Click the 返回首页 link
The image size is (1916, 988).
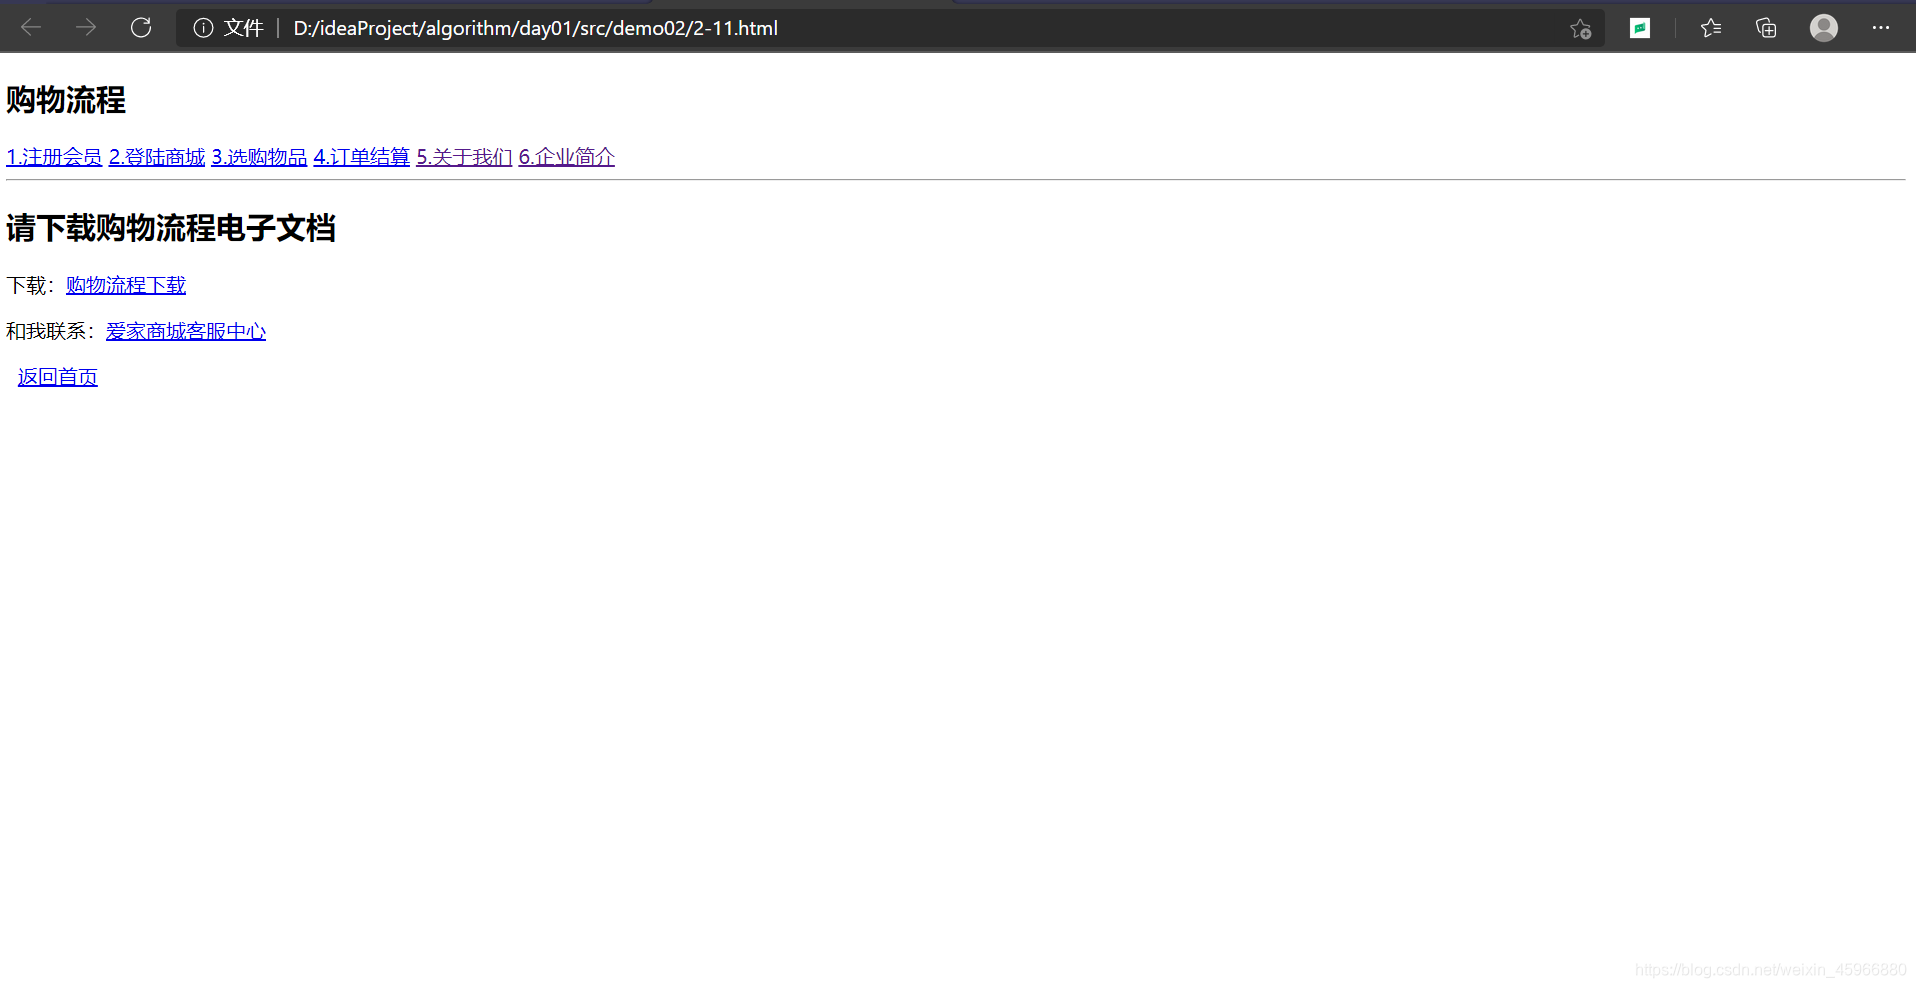tap(58, 377)
